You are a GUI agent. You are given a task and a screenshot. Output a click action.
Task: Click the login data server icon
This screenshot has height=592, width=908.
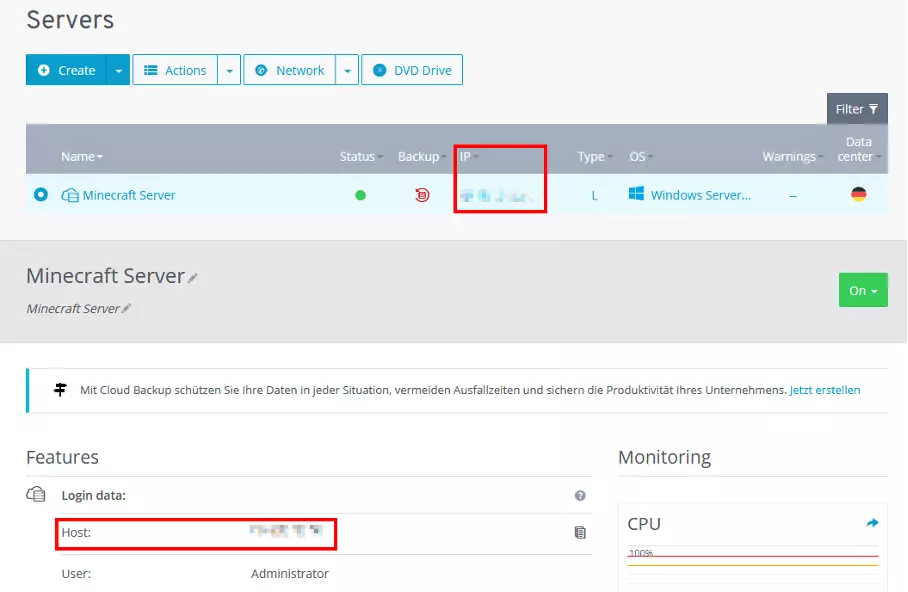pyautogui.click(x=36, y=494)
